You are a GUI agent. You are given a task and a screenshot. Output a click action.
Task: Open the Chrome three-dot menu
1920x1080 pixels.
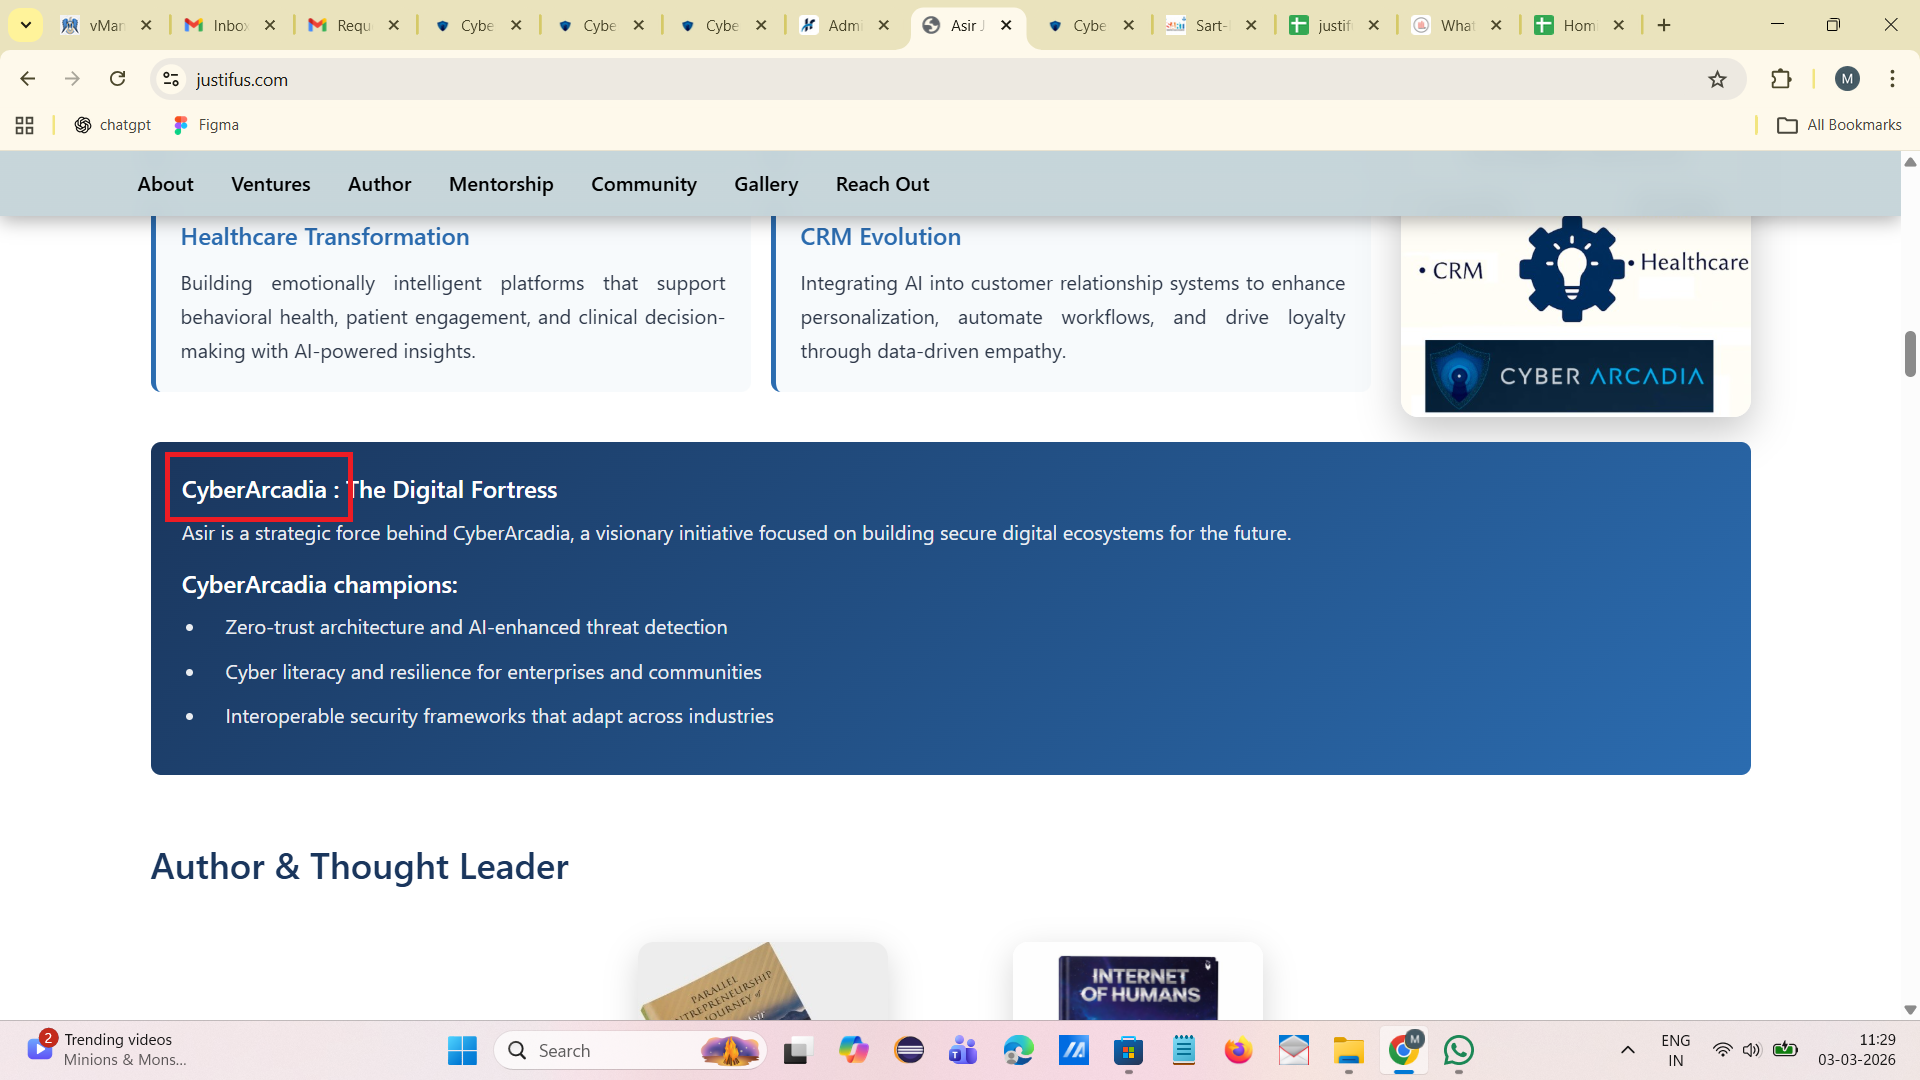pos(1892,79)
